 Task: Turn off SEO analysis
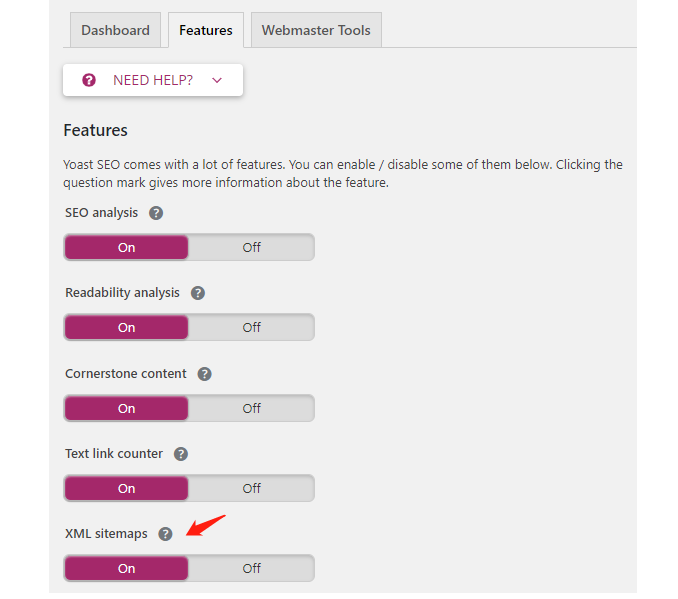tap(251, 247)
